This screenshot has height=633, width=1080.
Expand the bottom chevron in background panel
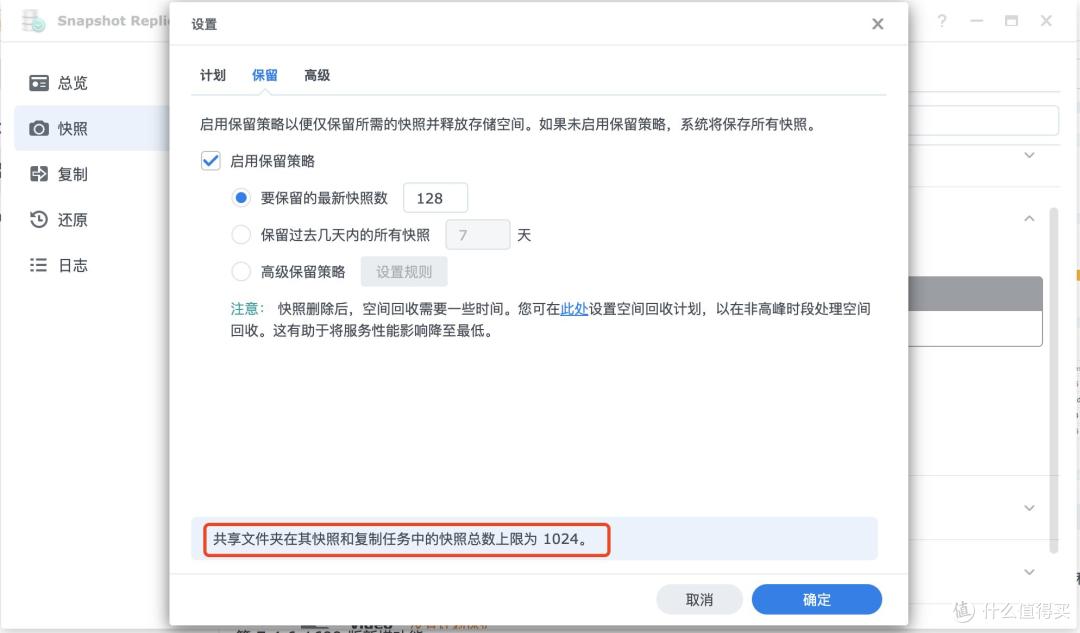tap(1029, 572)
